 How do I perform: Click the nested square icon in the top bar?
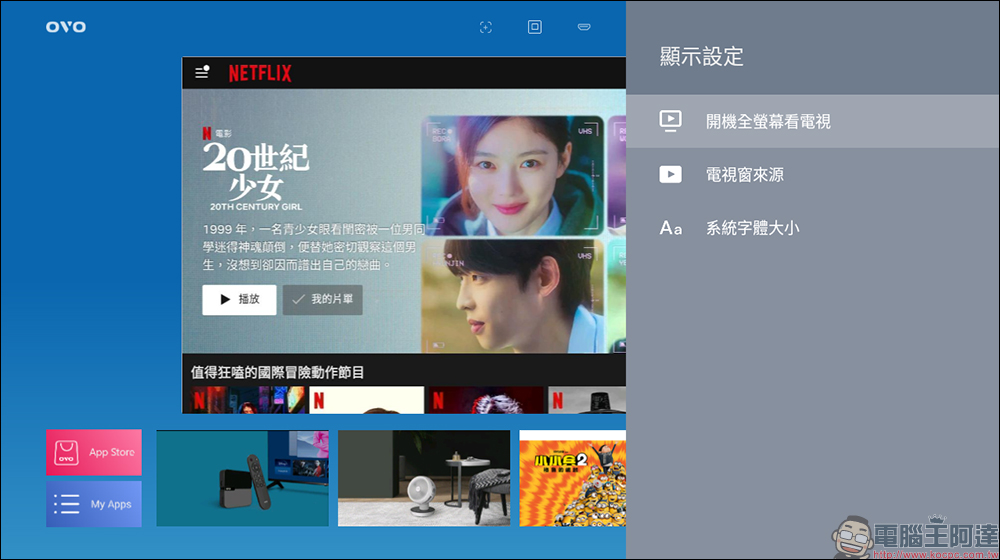coord(535,27)
